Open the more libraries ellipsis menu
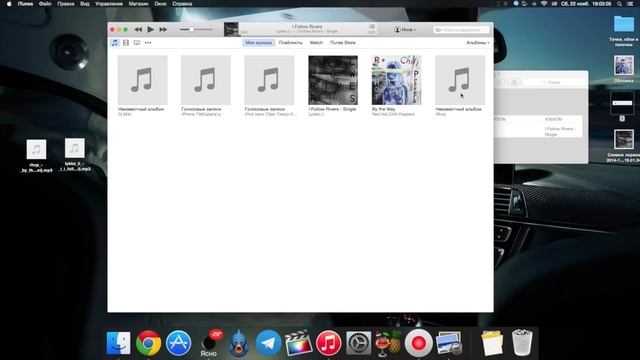 click(x=148, y=42)
